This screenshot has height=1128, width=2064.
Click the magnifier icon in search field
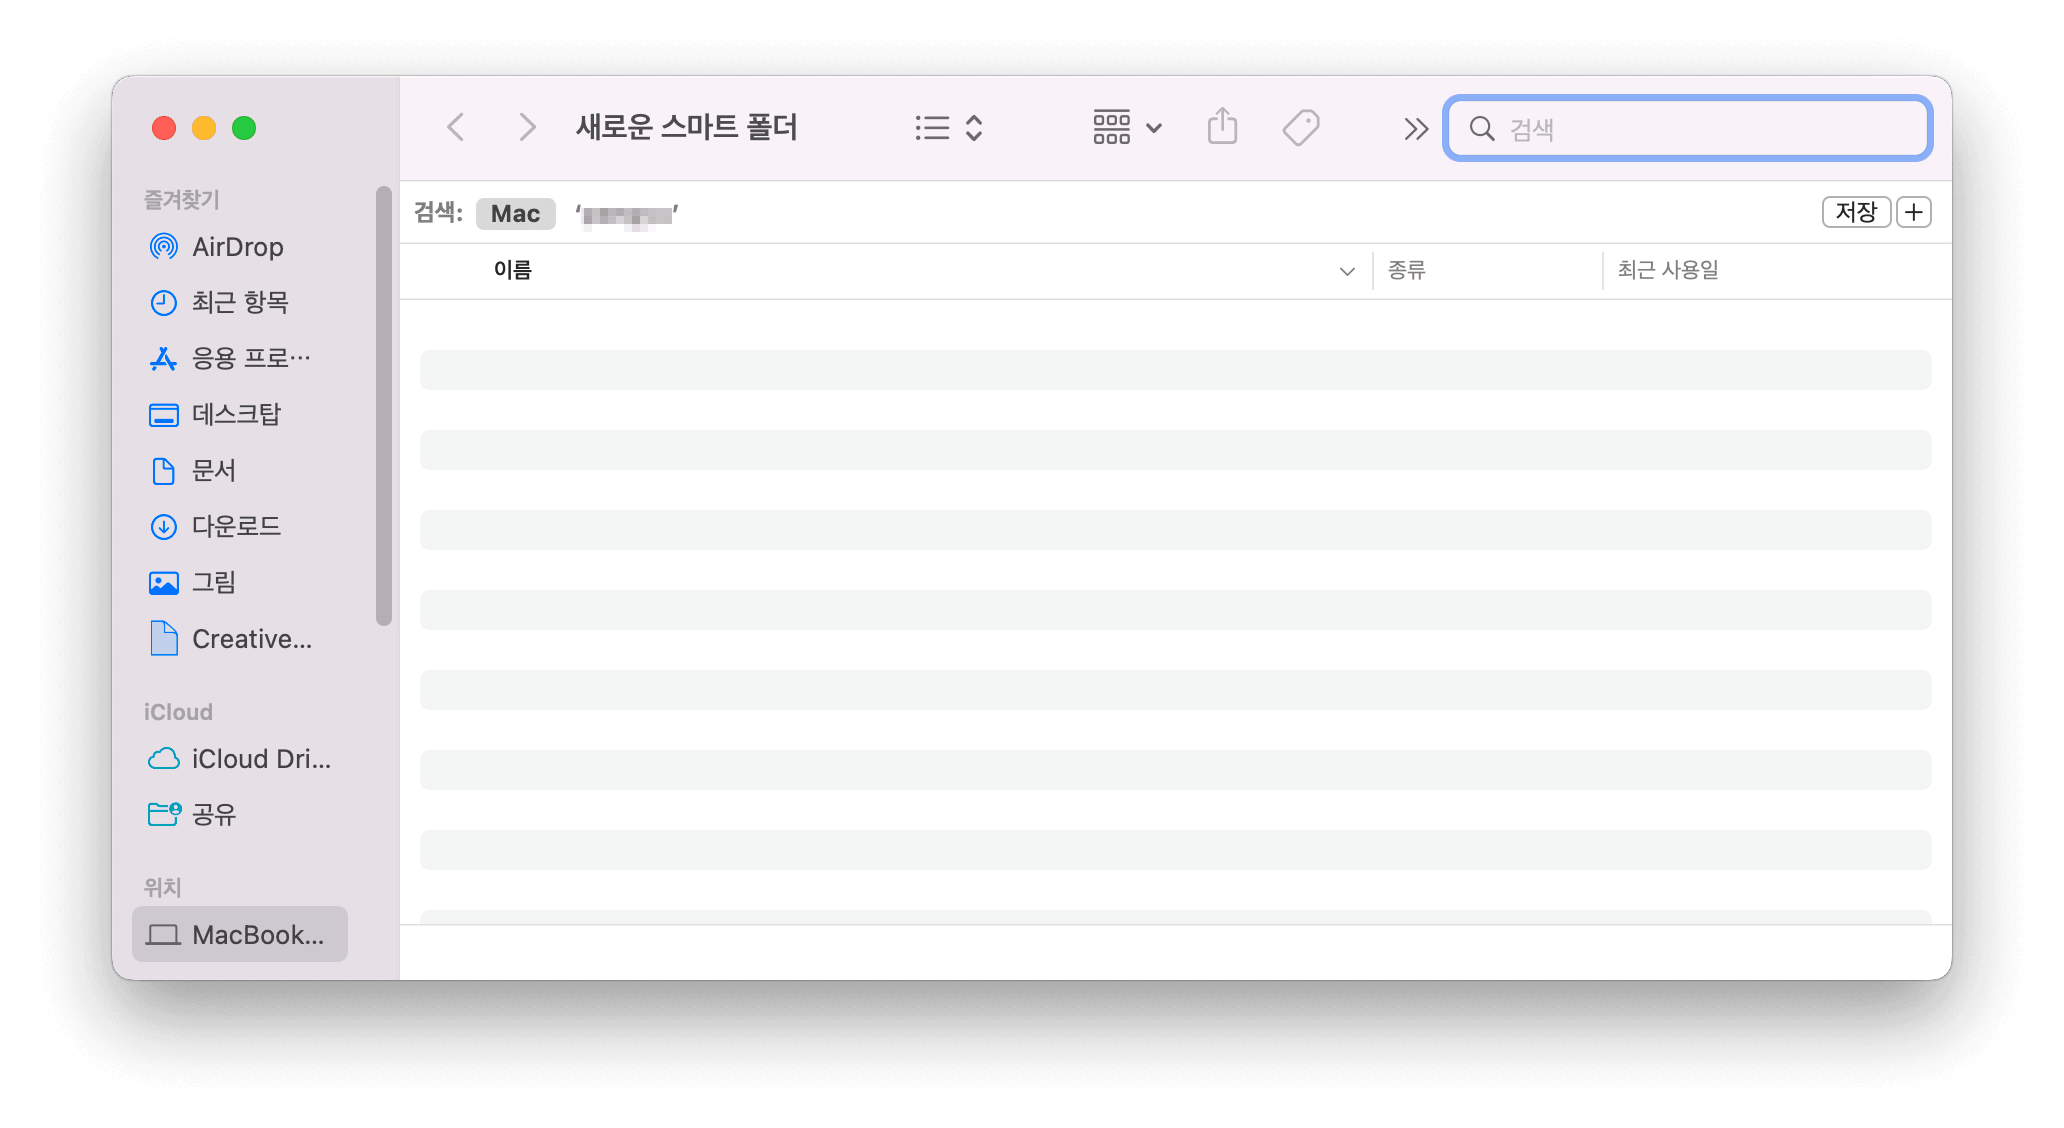pyautogui.click(x=1482, y=128)
